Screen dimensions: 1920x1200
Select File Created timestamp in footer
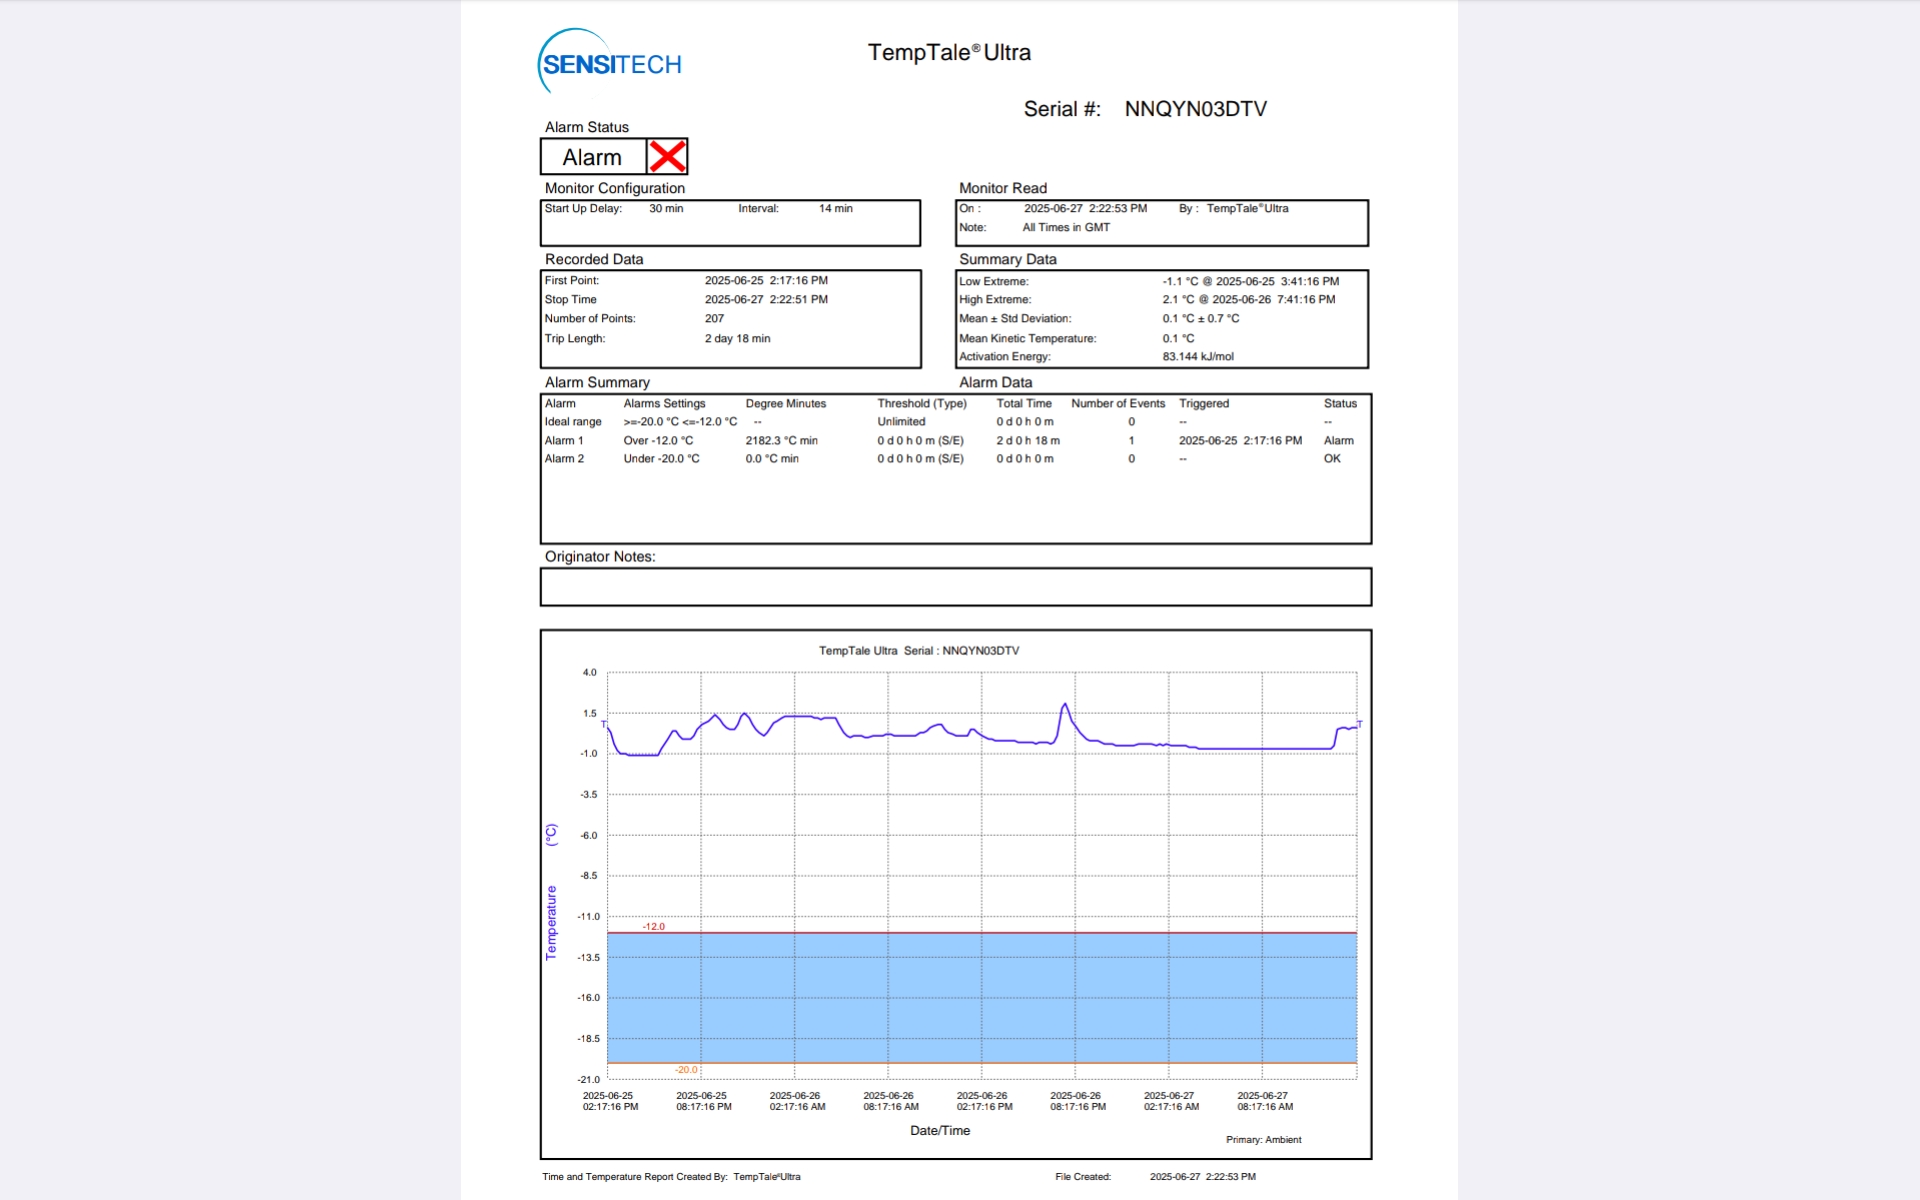(x=1202, y=1176)
